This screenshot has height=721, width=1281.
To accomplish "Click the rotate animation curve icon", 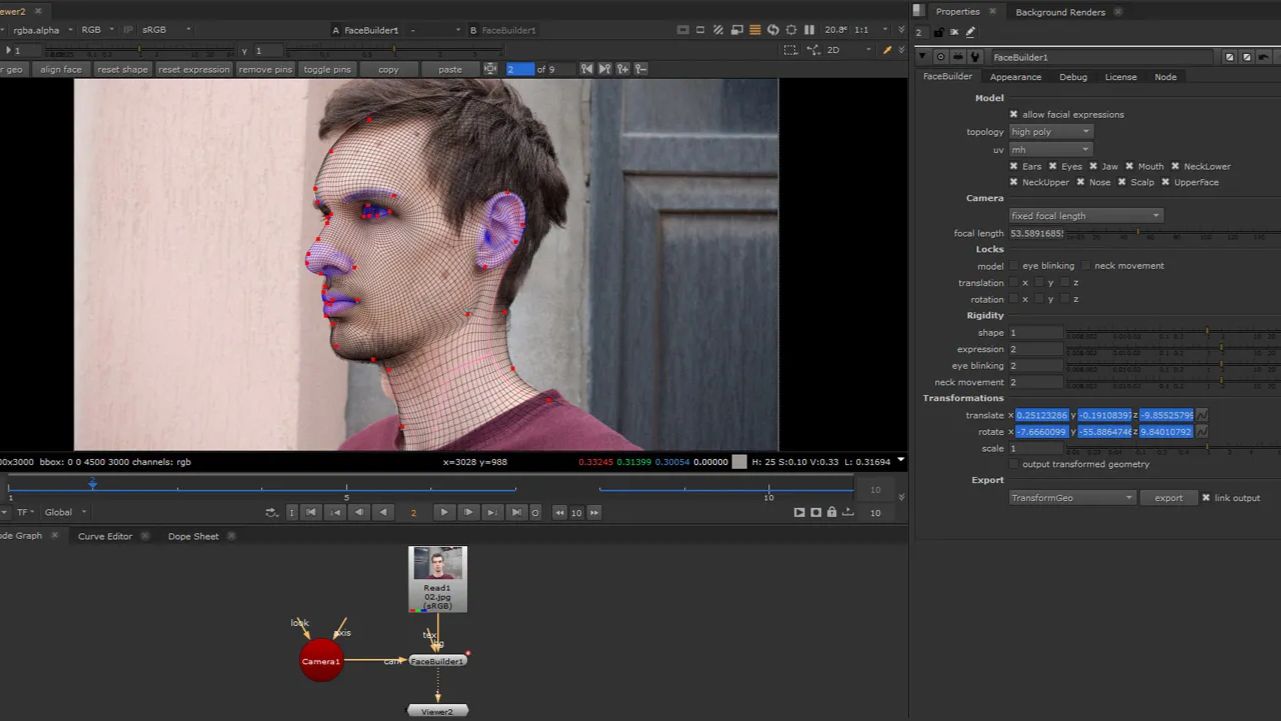I will pos(1202,432).
